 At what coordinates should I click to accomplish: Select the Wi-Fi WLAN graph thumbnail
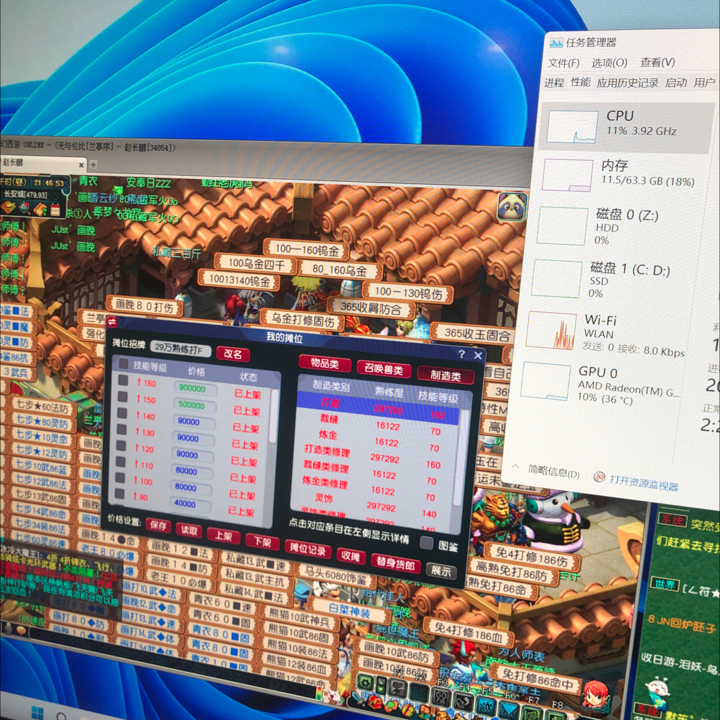pyautogui.click(x=551, y=331)
